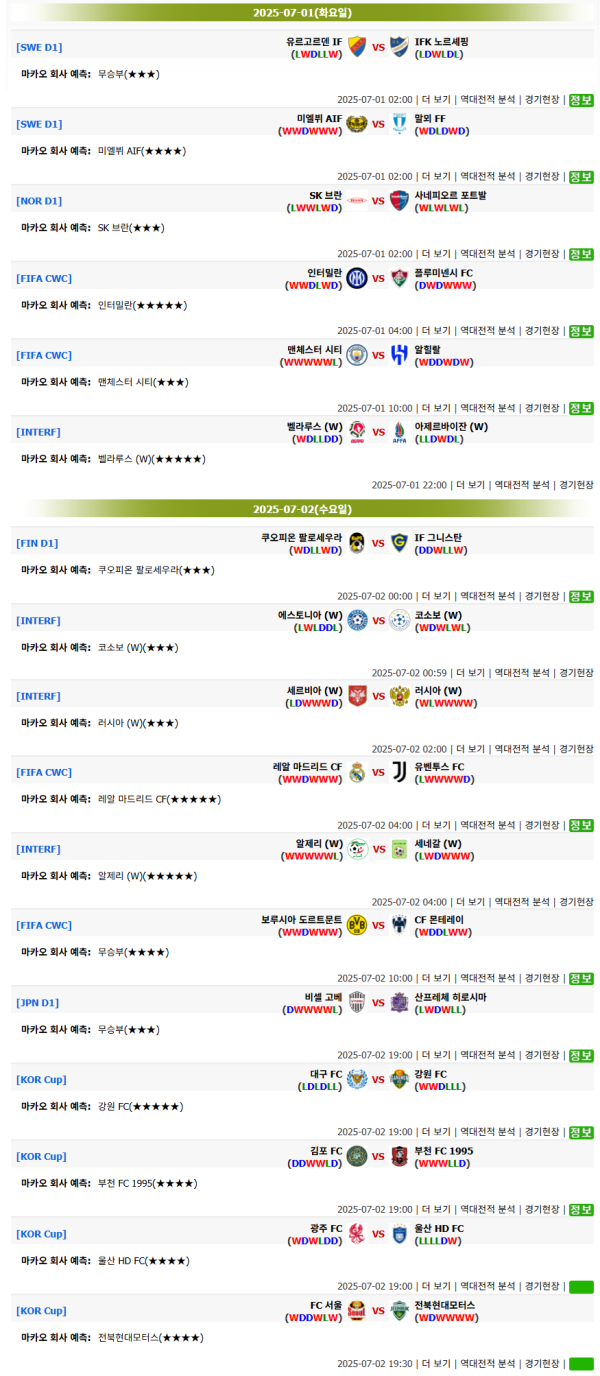
Task: Open the [JPN D1] league link
Action: [37, 1002]
